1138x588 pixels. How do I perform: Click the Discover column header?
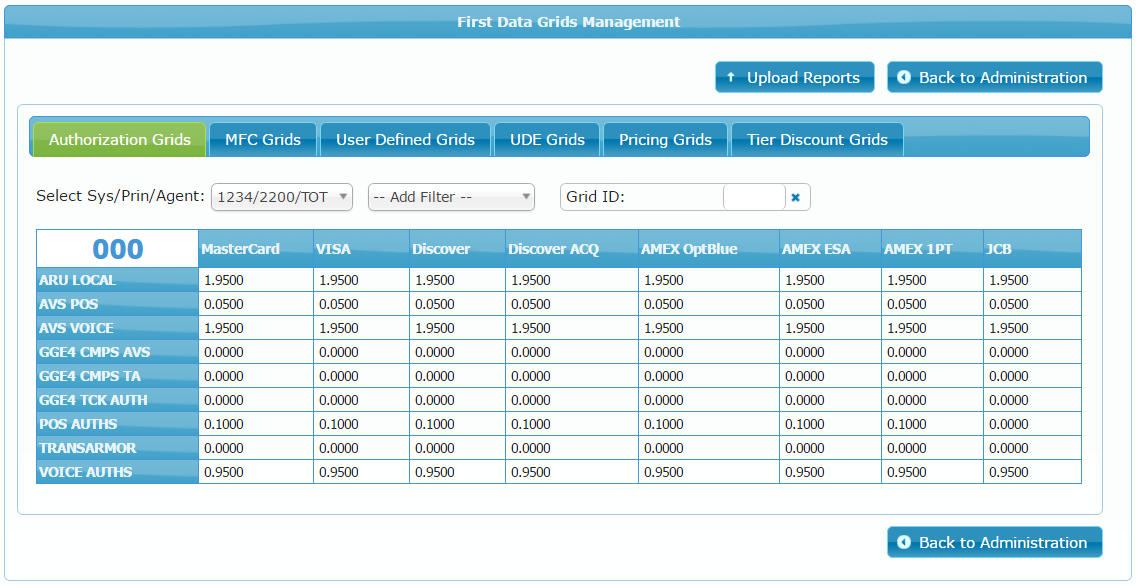[457, 249]
